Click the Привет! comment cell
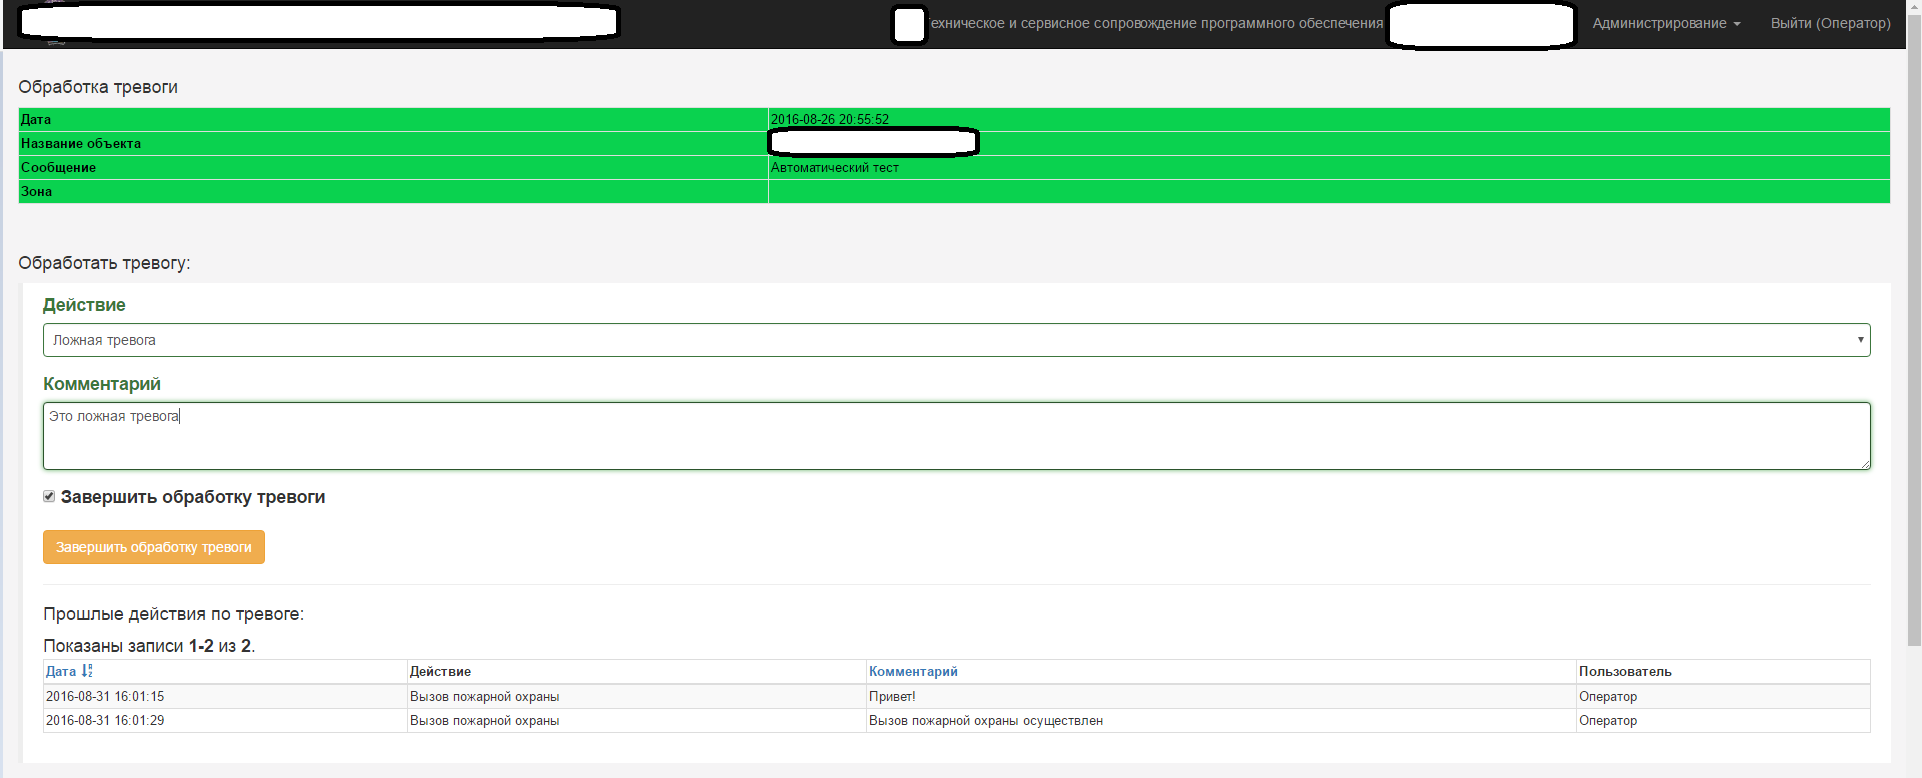 (x=892, y=696)
